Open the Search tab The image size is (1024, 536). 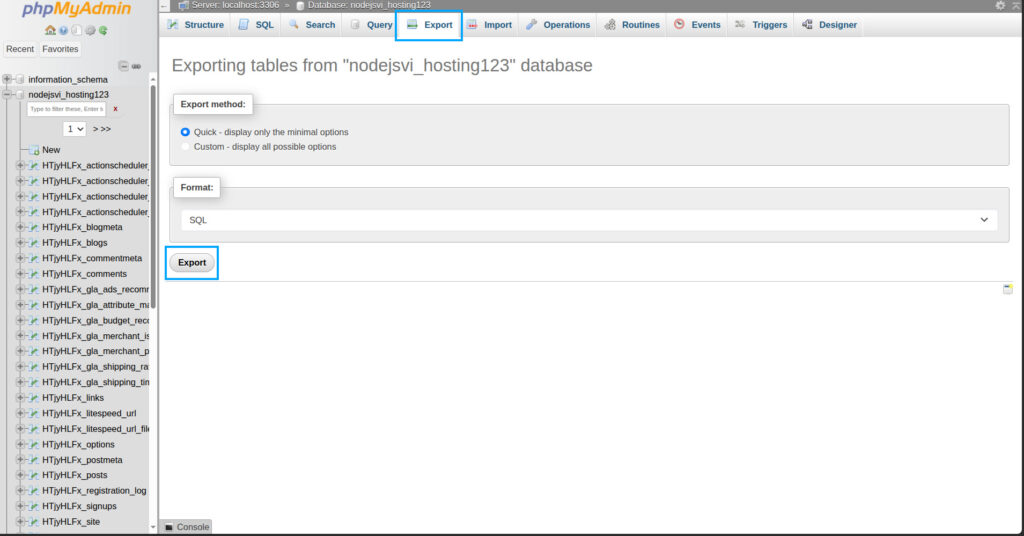click(312, 25)
